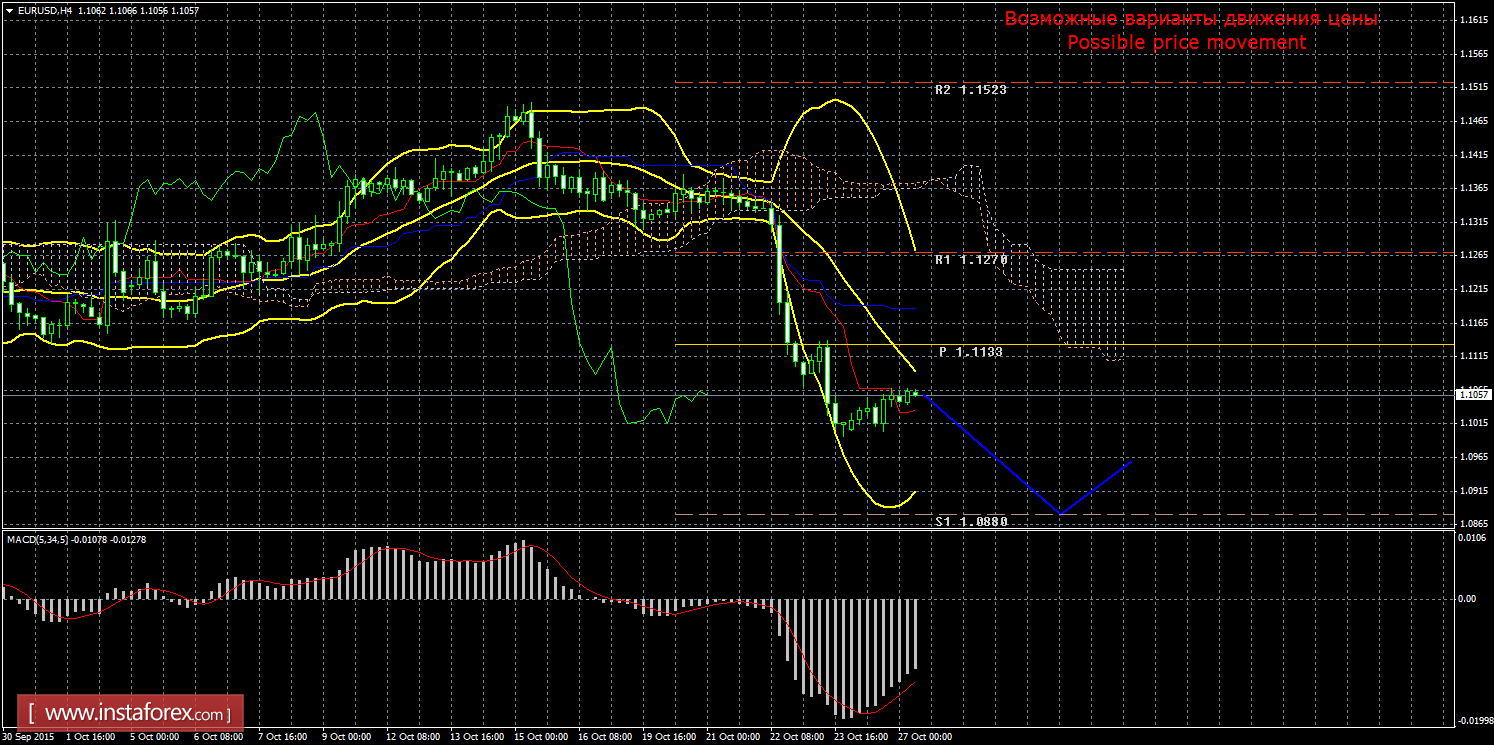Click the 0.0106 MACD scale value
This screenshot has height=745, width=1494.
(1471, 540)
